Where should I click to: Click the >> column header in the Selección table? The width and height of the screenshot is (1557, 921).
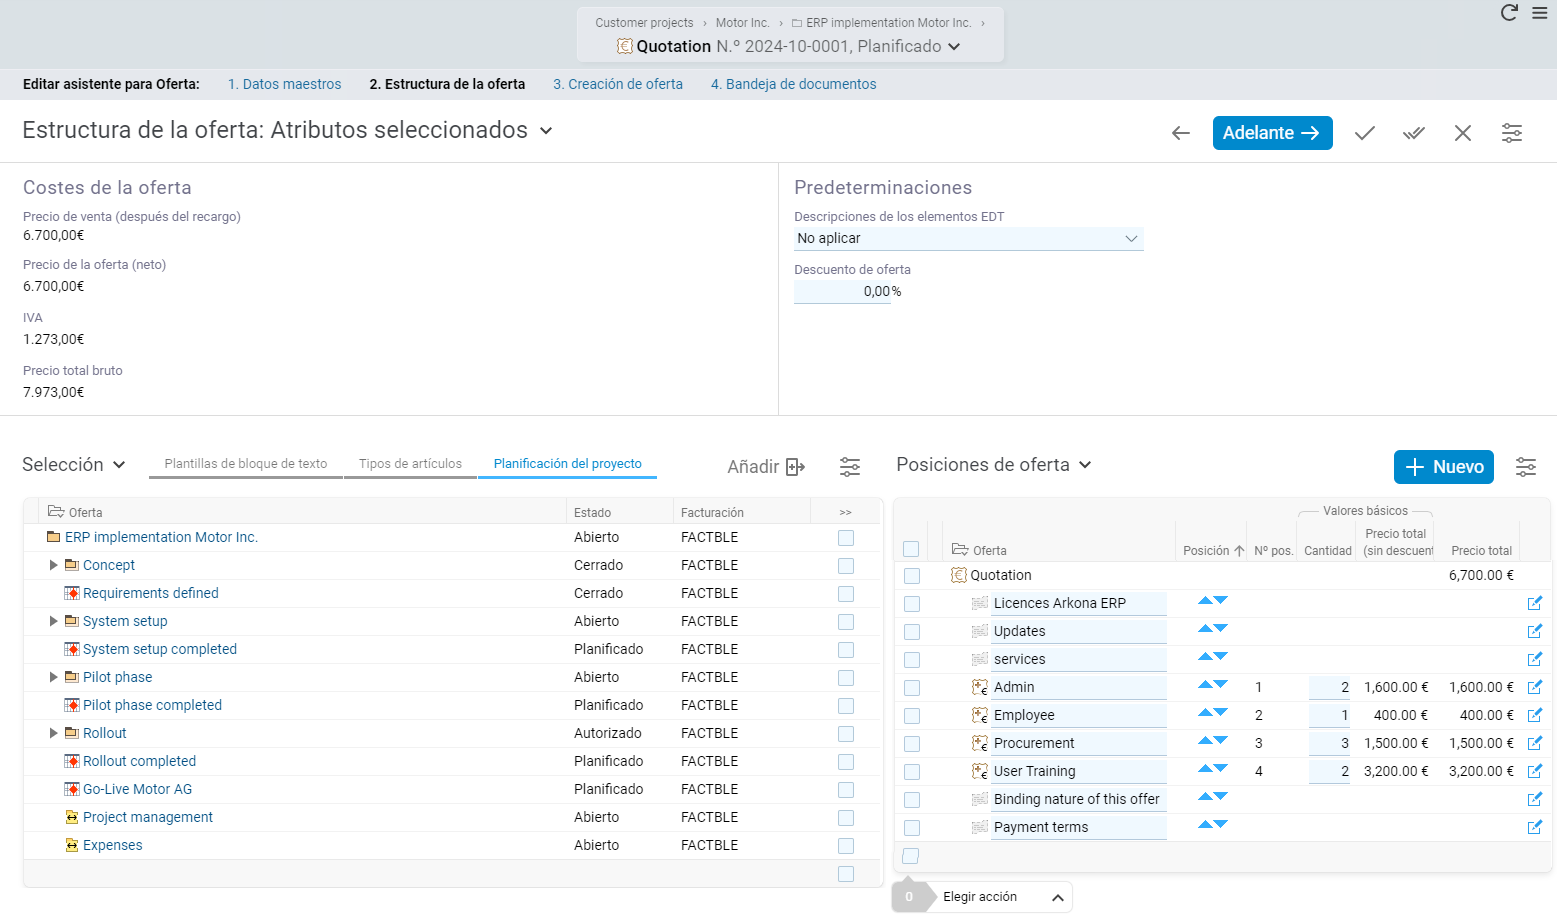pyautogui.click(x=846, y=512)
